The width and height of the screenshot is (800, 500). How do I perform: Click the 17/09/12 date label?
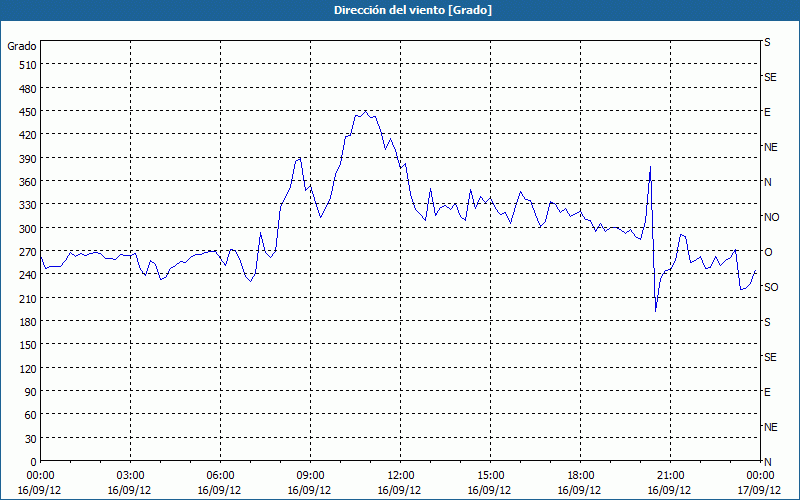click(760, 490)
